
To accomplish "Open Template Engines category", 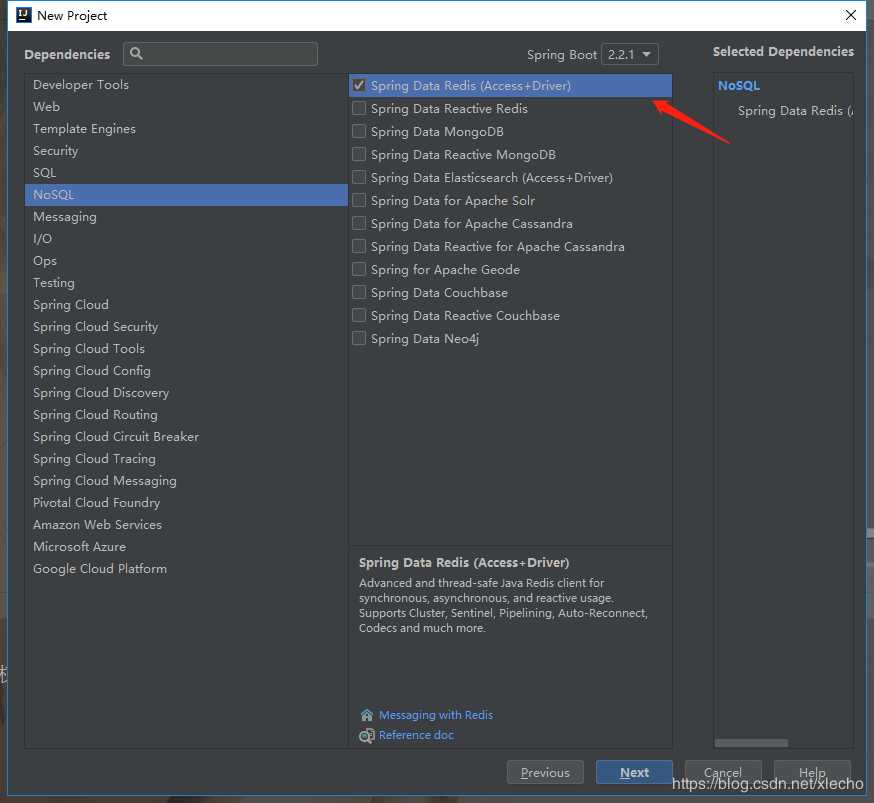I will (x=186, y=129).
